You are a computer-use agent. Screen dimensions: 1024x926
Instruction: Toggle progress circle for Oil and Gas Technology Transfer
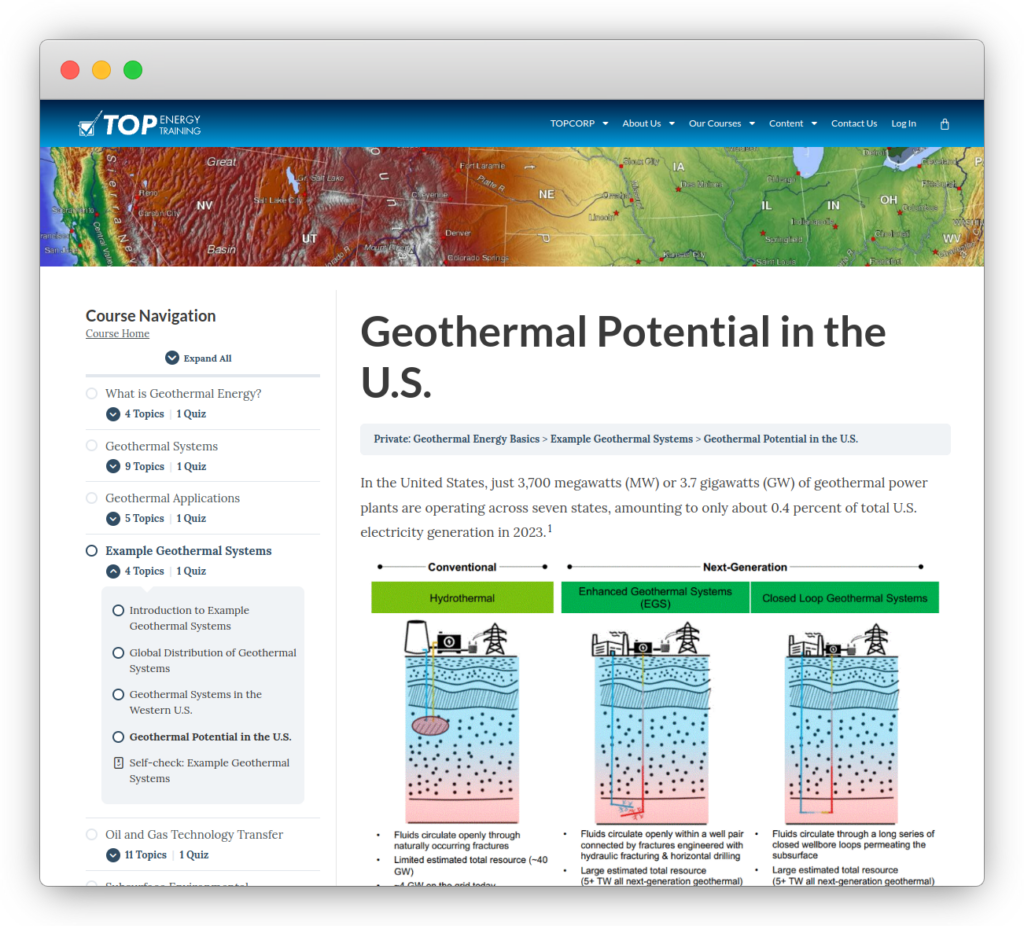click(91, 834)
